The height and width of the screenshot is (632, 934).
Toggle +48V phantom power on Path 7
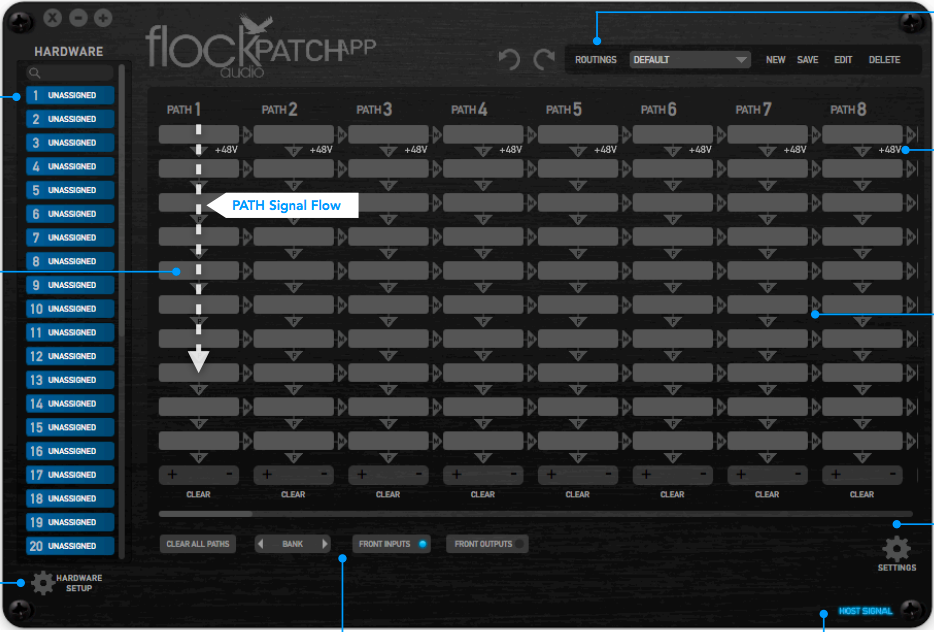coord(794,150)
